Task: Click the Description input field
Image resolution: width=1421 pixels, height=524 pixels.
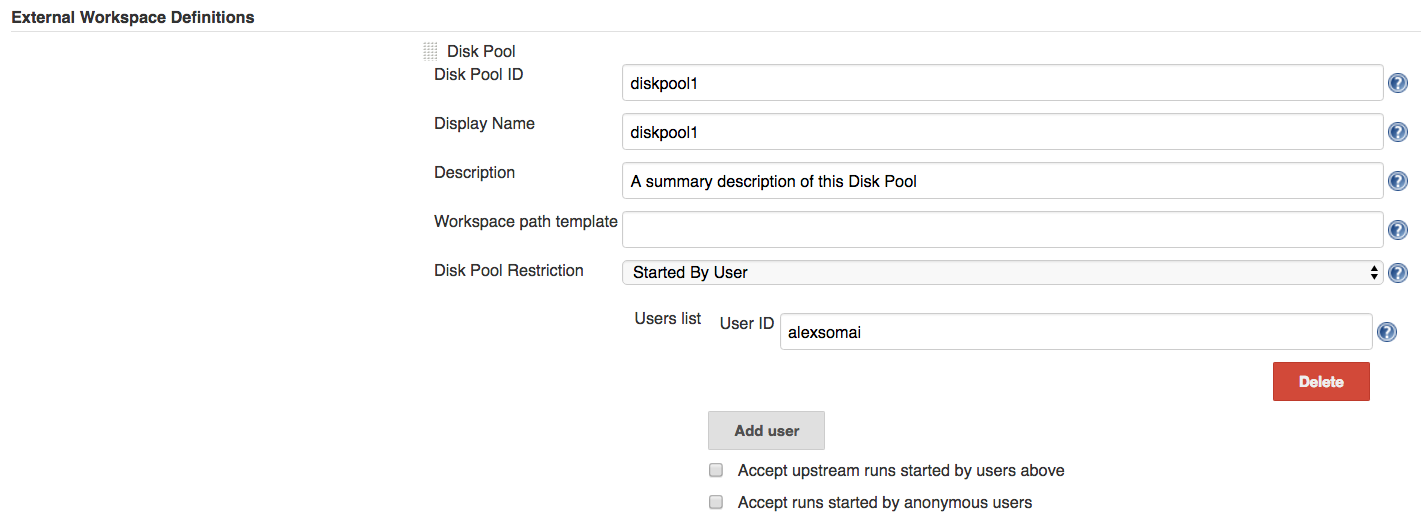Action: pyautogui.click(x=1002, y=182)
